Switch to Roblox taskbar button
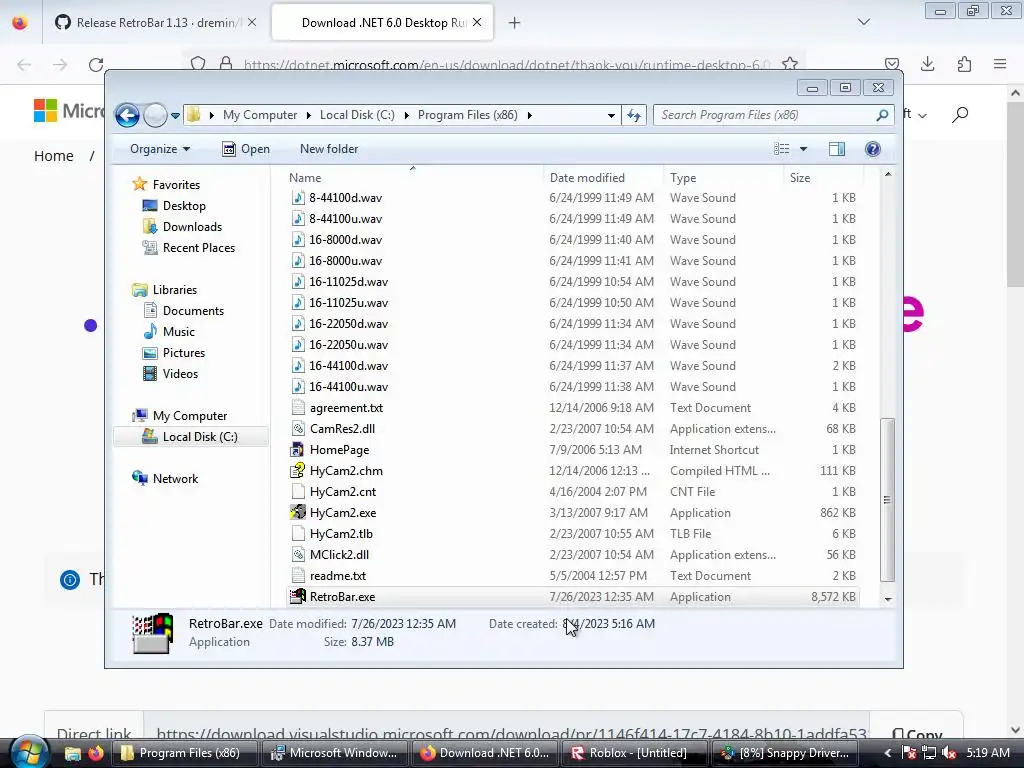Screen dimensions: 1024x768 (x=635, y=753)
